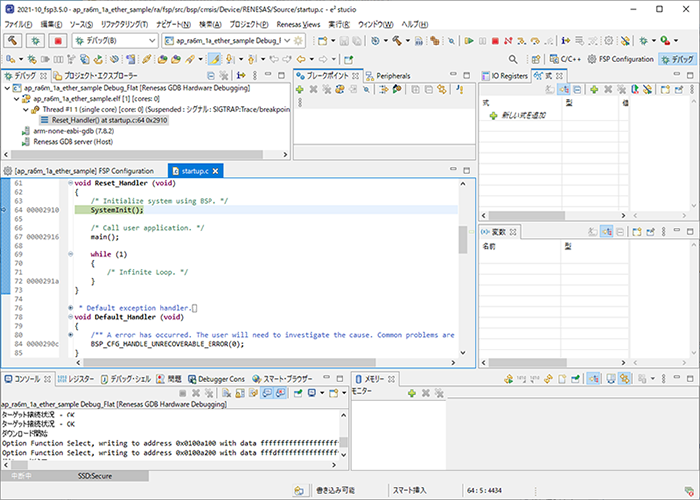700x500 pixels.
Task: Click the search magnifier icon in toolbar
Action: tap(513, 59)
